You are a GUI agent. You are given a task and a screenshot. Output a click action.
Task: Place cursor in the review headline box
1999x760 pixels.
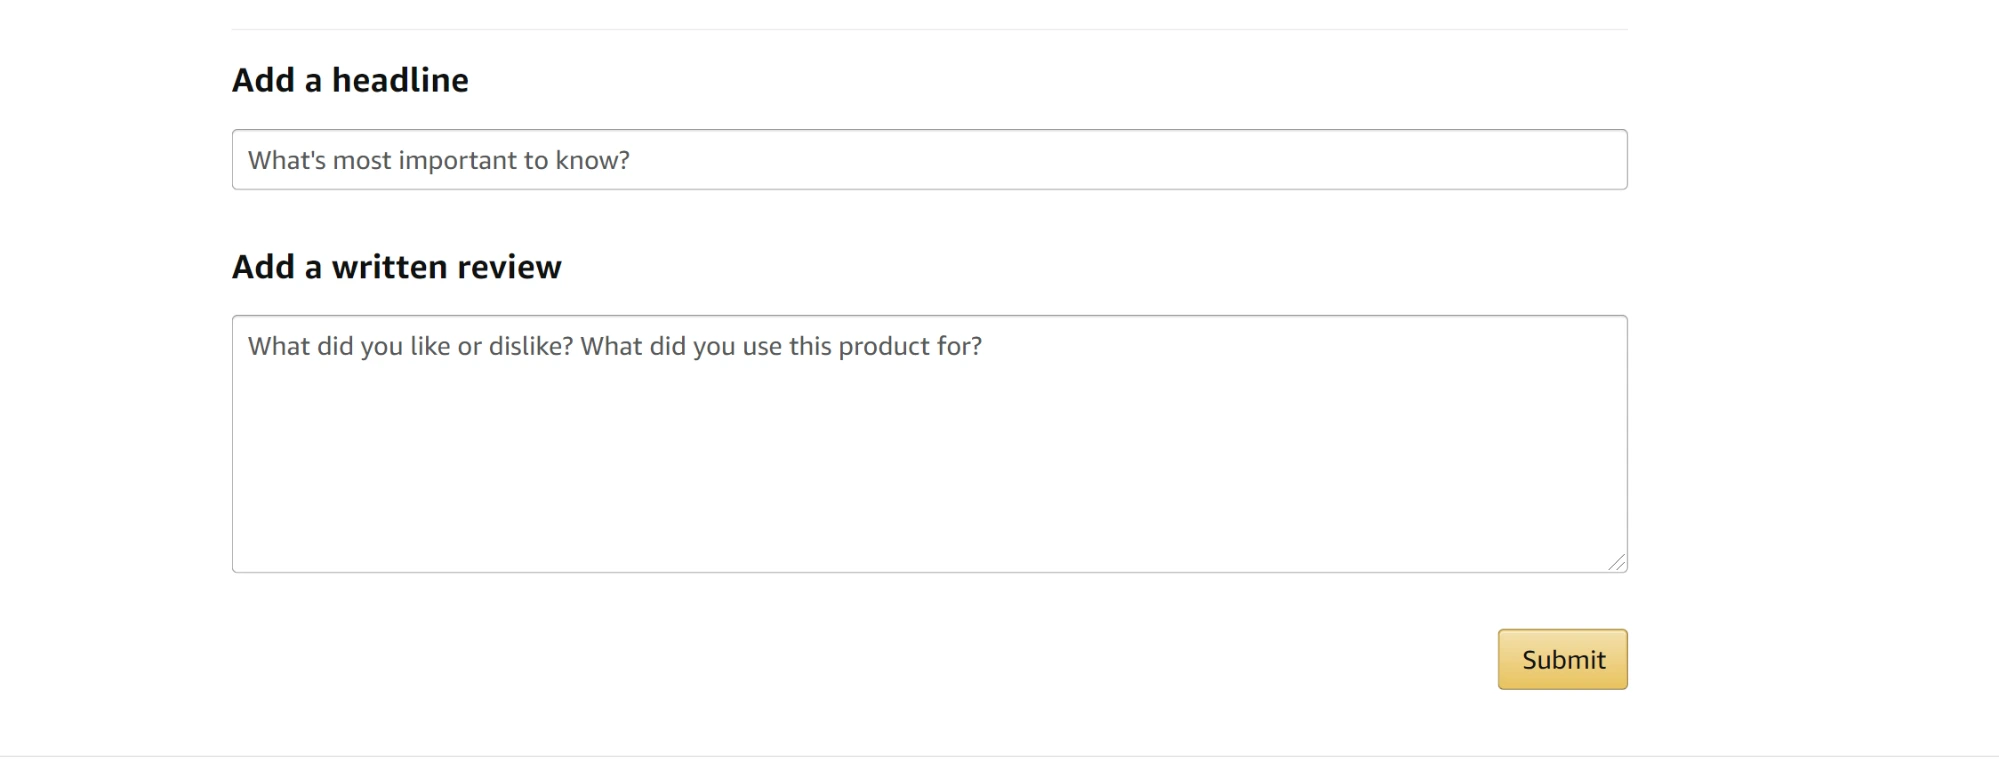[x=929, y=160]
